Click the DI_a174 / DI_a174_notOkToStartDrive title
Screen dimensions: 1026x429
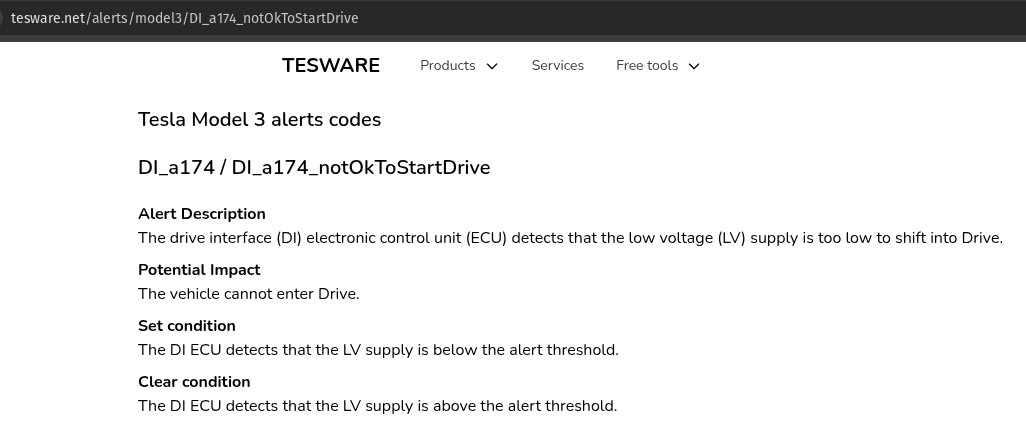314,168
